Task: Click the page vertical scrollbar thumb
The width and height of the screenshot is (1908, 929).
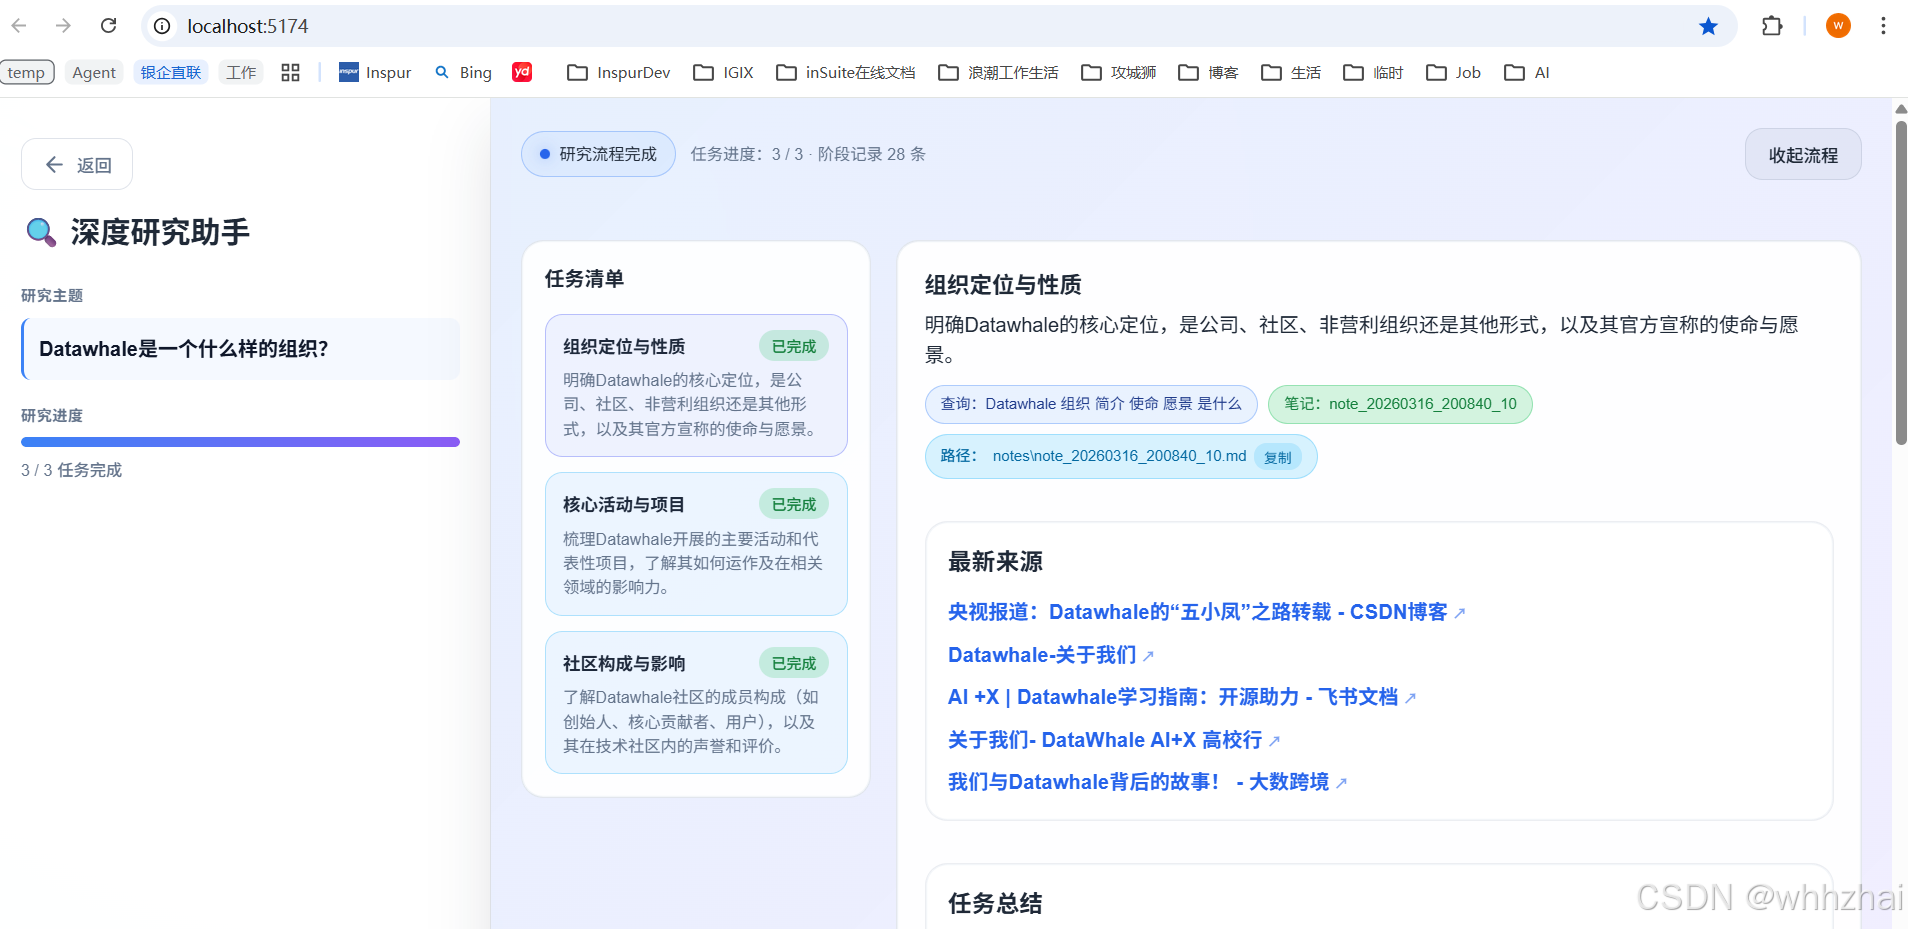Action: pos(1901,283)
